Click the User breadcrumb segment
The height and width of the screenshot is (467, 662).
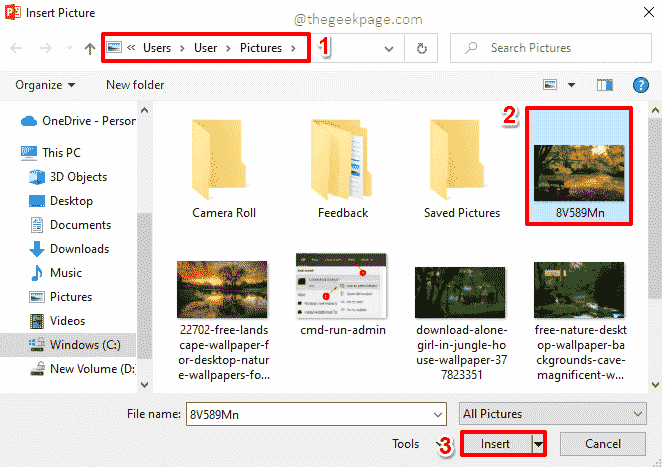(205, 48)
